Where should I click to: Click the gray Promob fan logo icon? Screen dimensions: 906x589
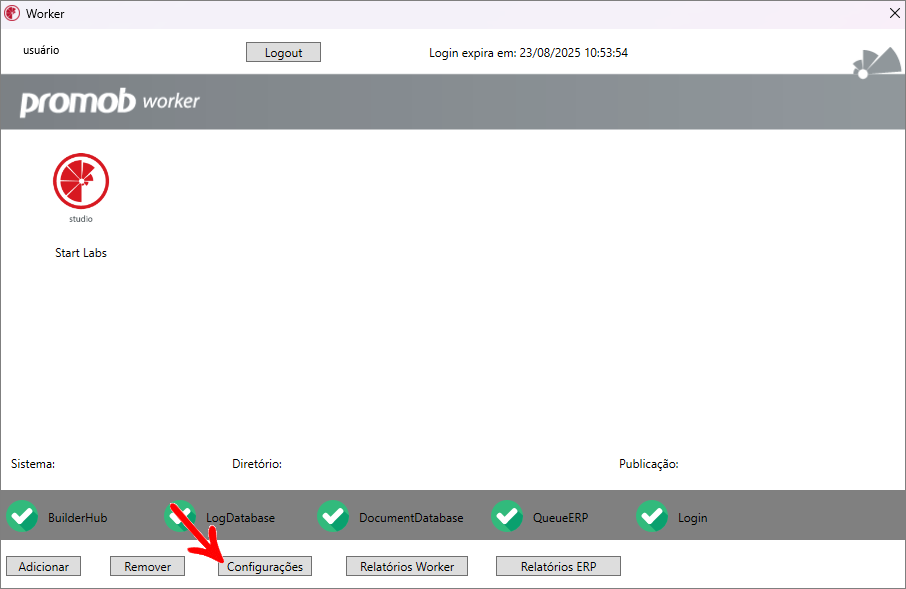tap(877, 62)
